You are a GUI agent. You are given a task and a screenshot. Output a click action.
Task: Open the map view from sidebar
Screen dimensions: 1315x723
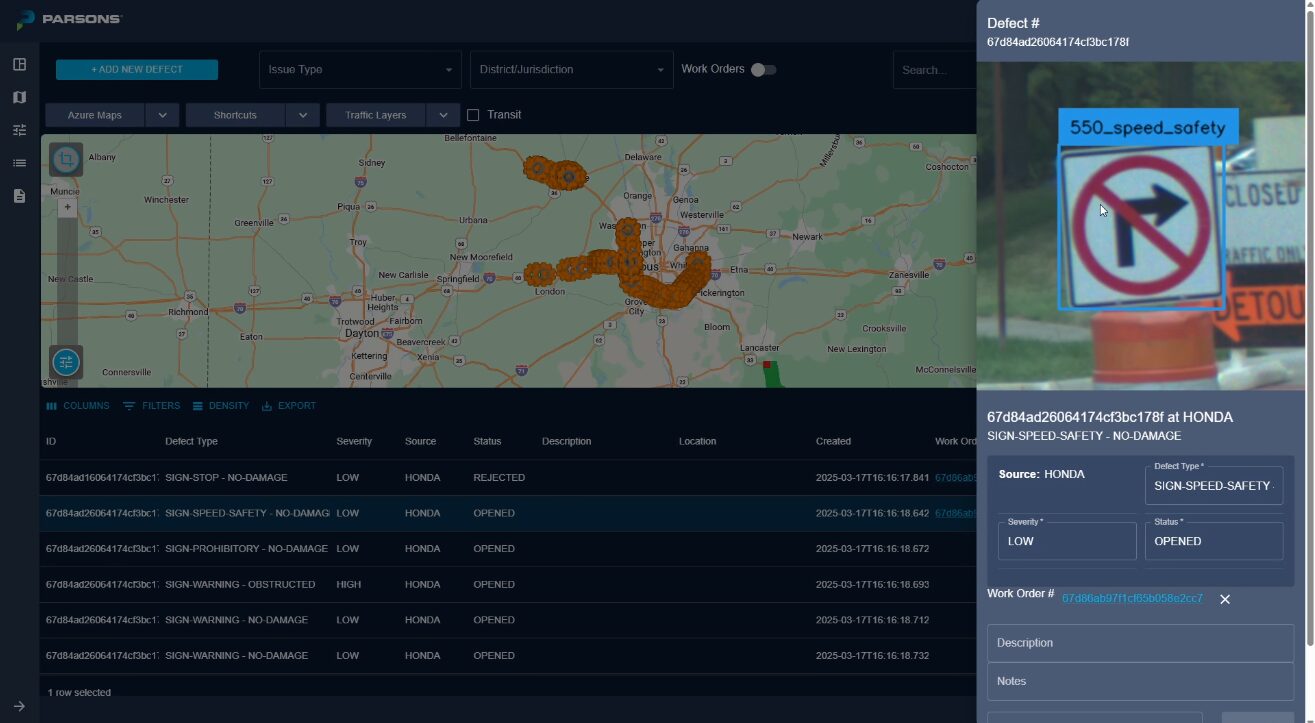tap(19, 98)
